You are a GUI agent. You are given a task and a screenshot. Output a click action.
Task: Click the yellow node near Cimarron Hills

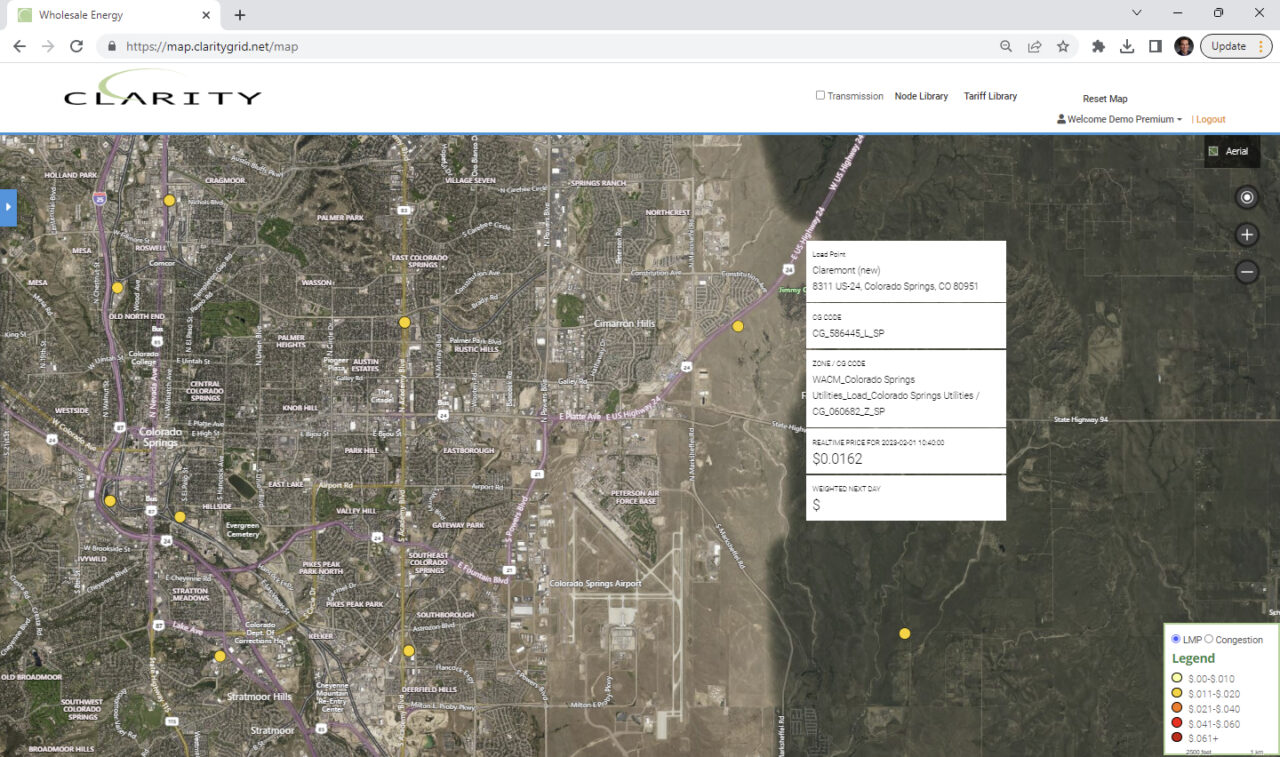[x=738, y=326]
